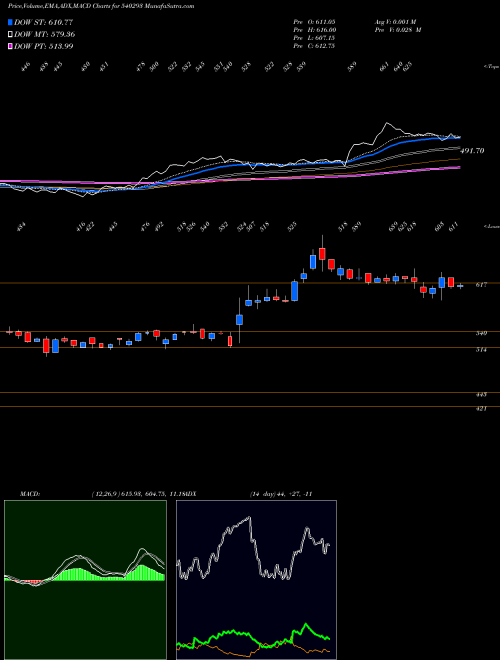Click the 445 price level label
This screenshot has height=660, width=500.
(x=481, y=395)
